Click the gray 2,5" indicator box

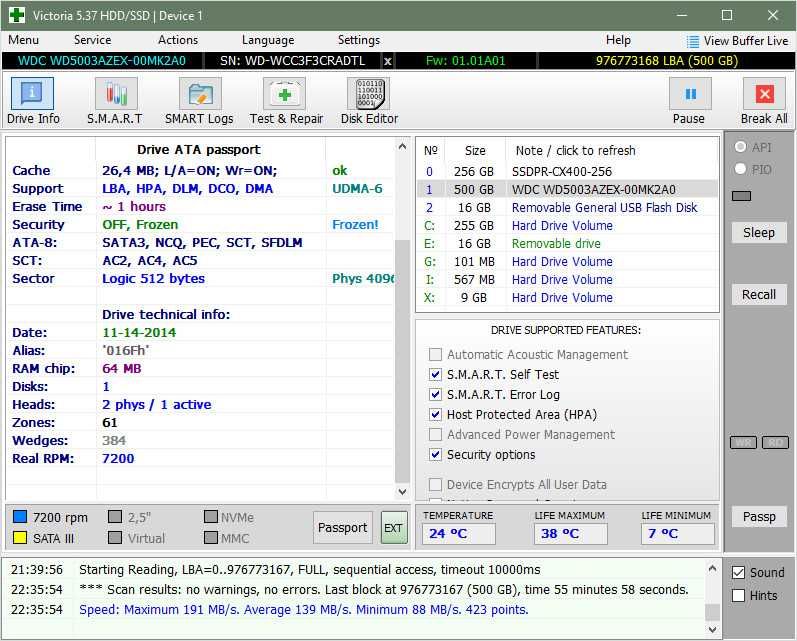click(x=115, y=517)
